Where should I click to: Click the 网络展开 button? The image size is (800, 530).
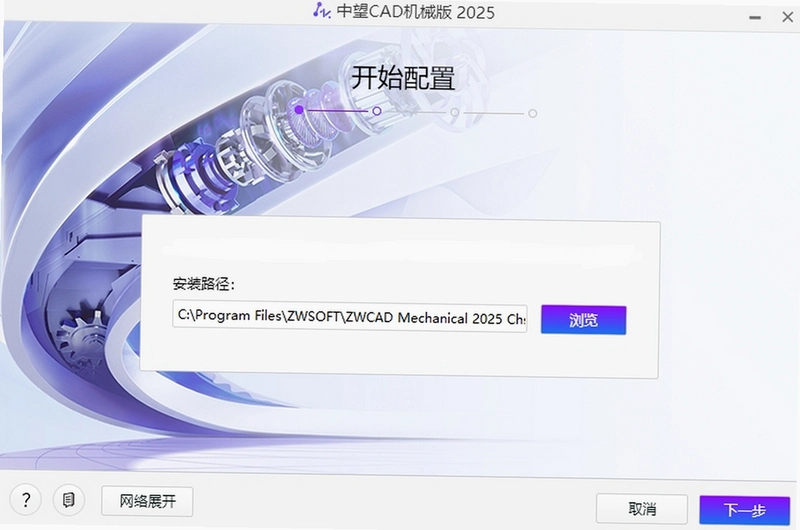pos(147,501)
